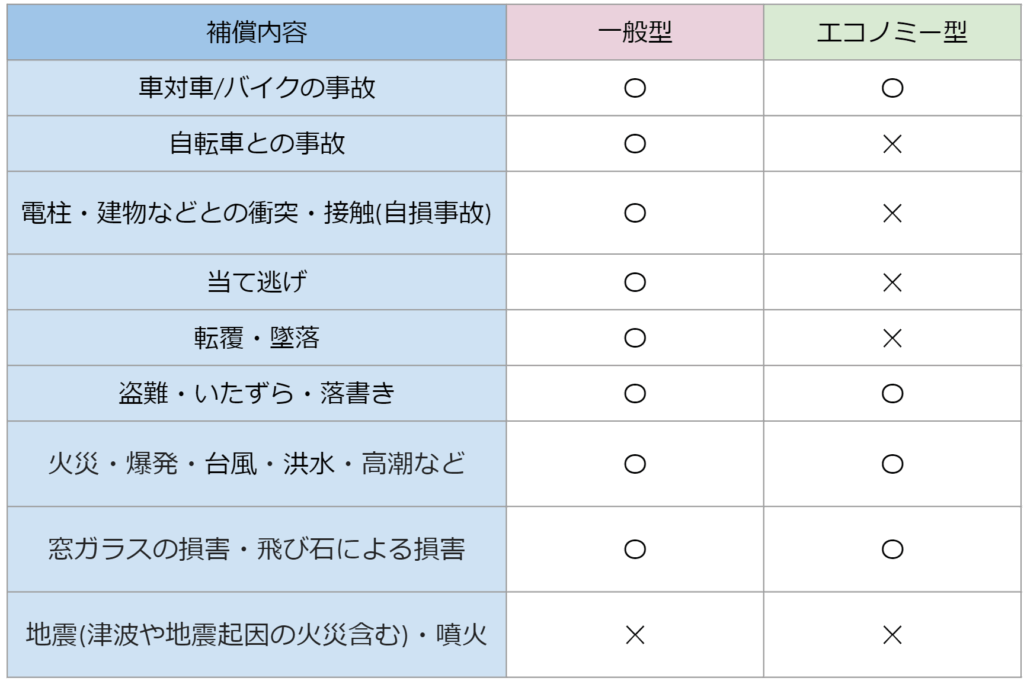Select the 転覆・墜落 row label
Screen dimensions: 1024x681
(x=257, y=338)
